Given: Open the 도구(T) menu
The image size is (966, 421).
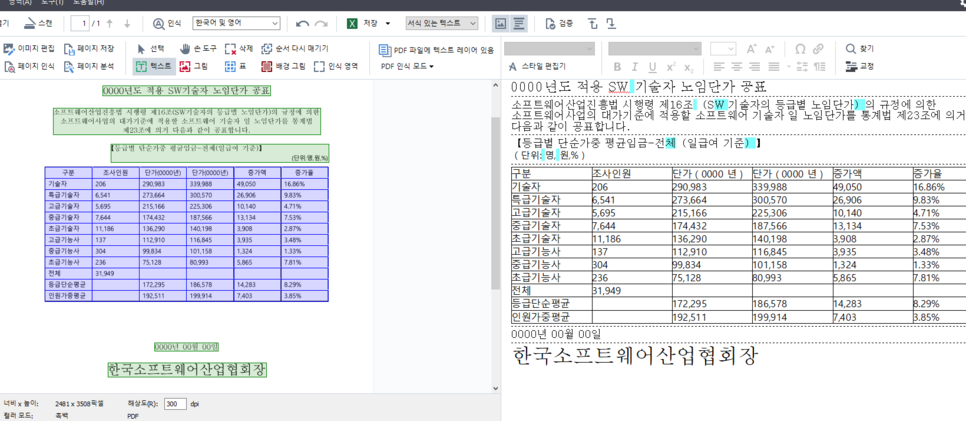Looking at the screenshot, I should coord(52,2).
